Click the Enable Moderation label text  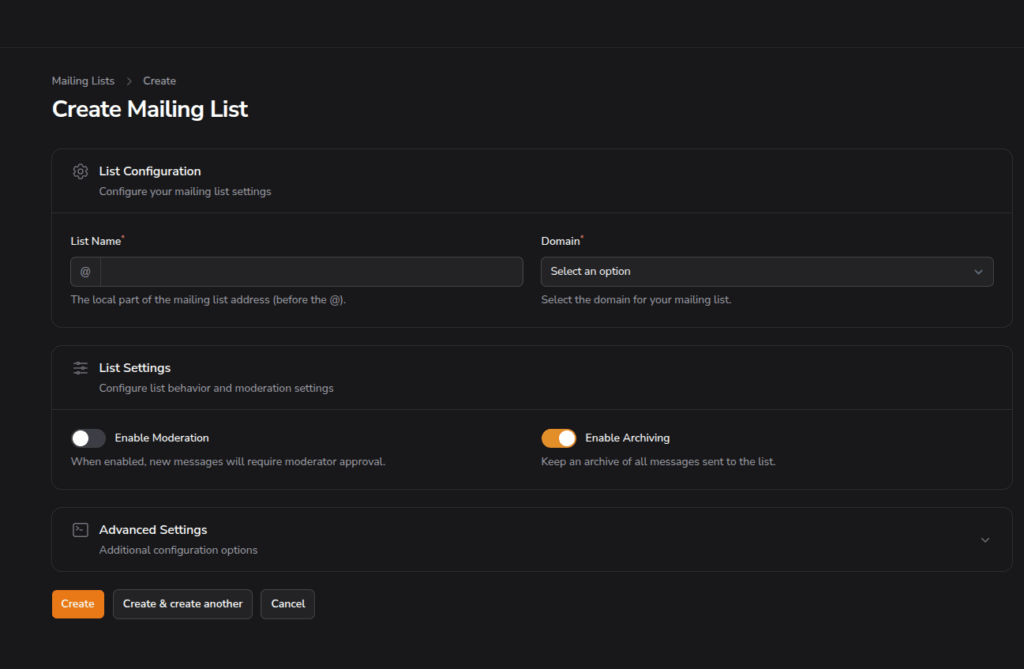coord(161,438)
